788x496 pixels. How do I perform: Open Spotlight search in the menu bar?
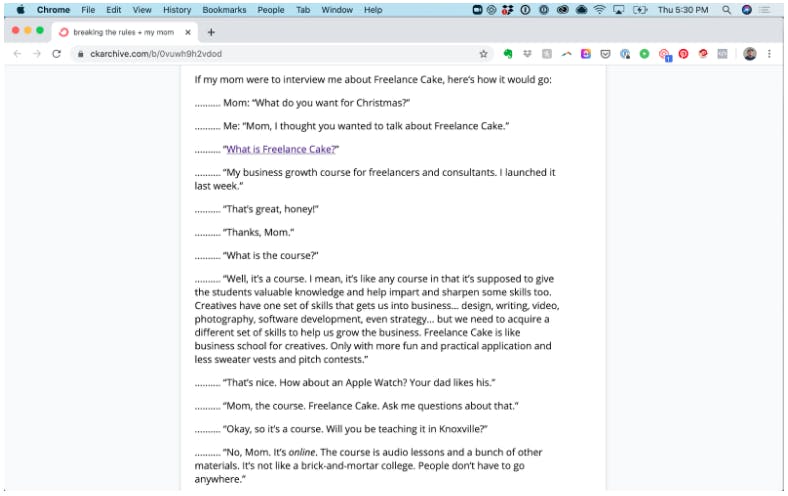click(x=726, y=10)
